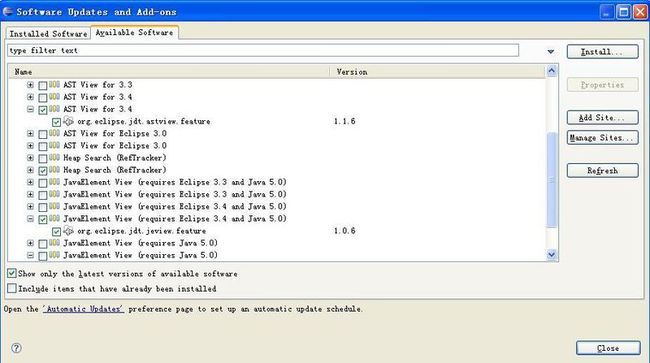The height and width of the screenshot is (363, 650).
Task: Click the feature icon of org.eclipse.jdt.jeview.feature
Action: point(68,230)
